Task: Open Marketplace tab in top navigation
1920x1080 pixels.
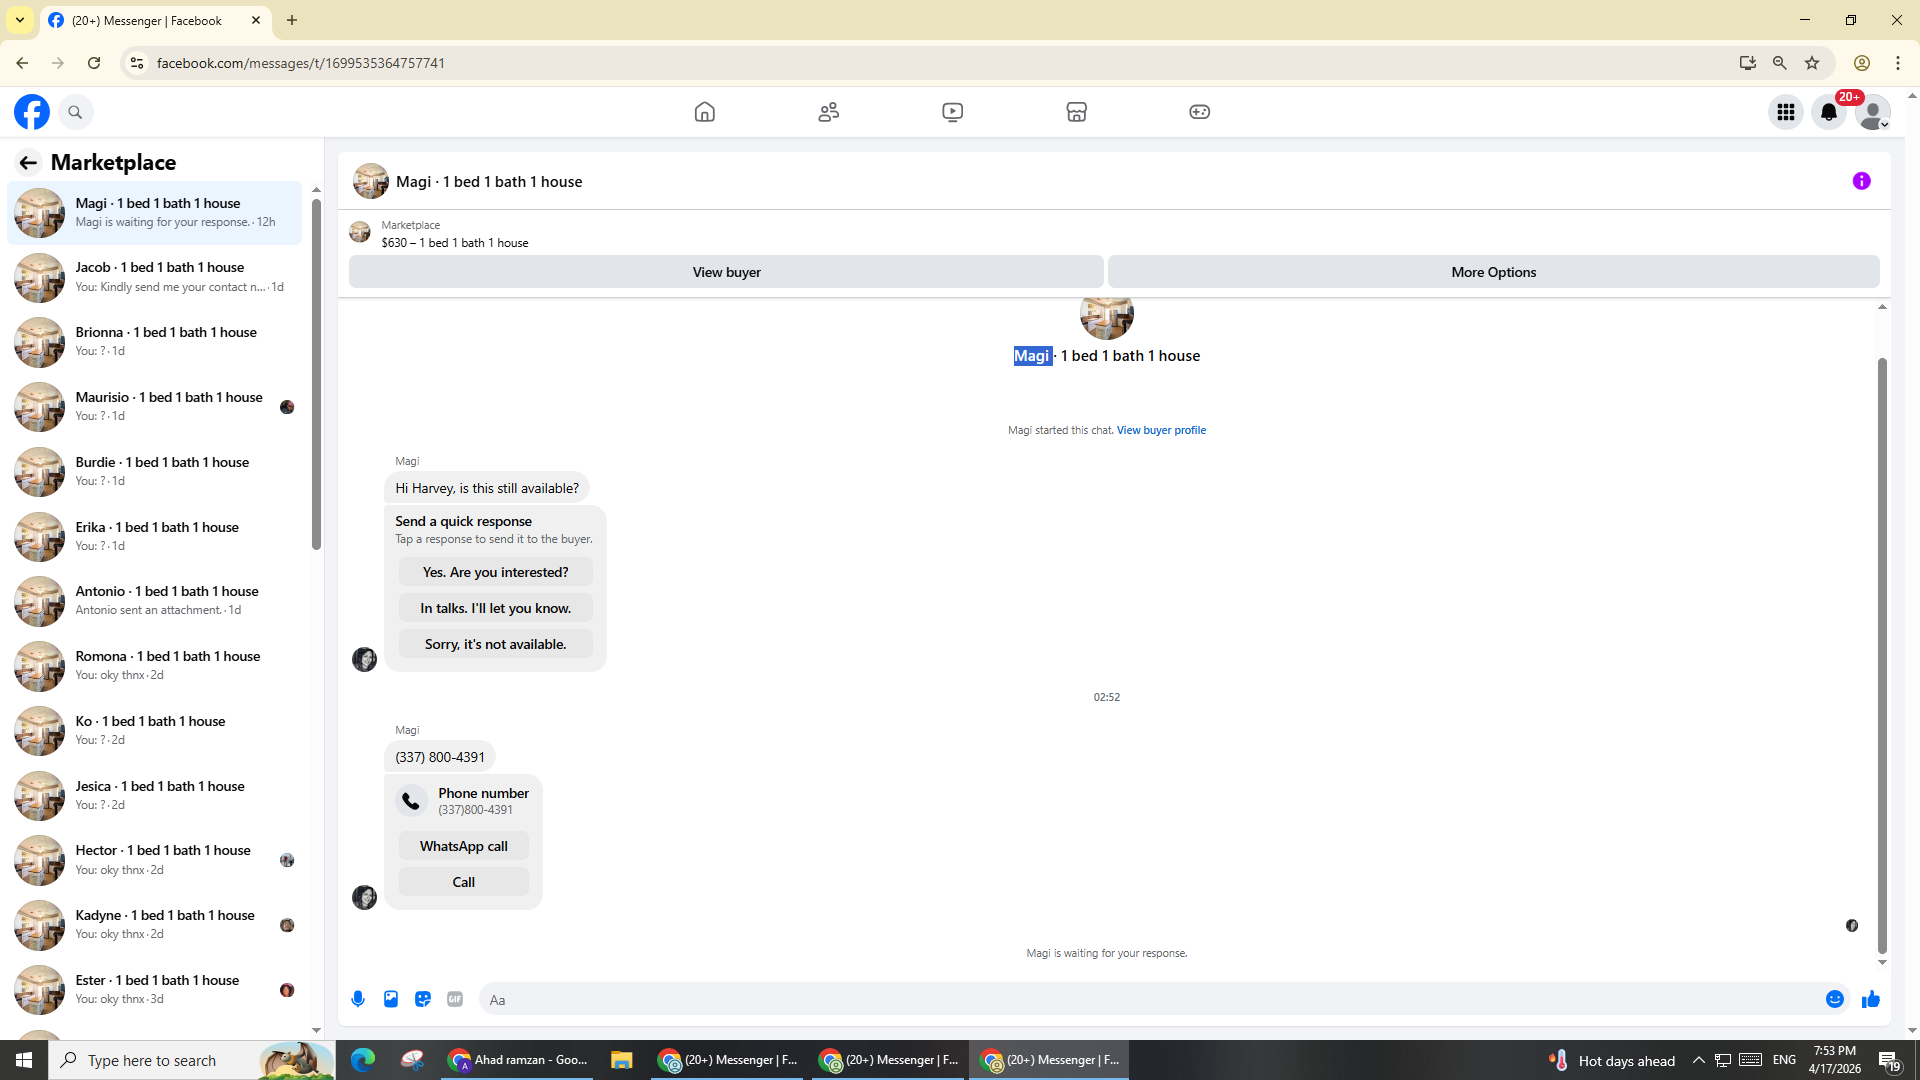Action: click(x=1076, y=112)
